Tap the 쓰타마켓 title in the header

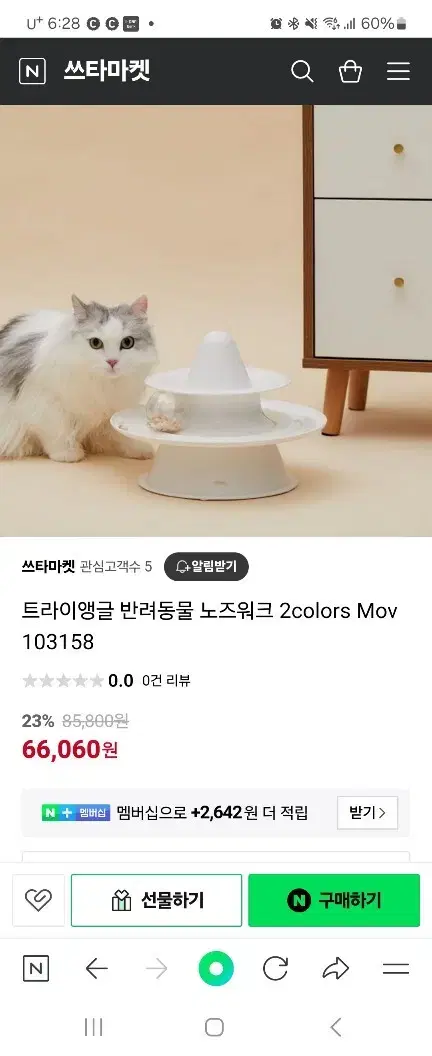(107, 71)
